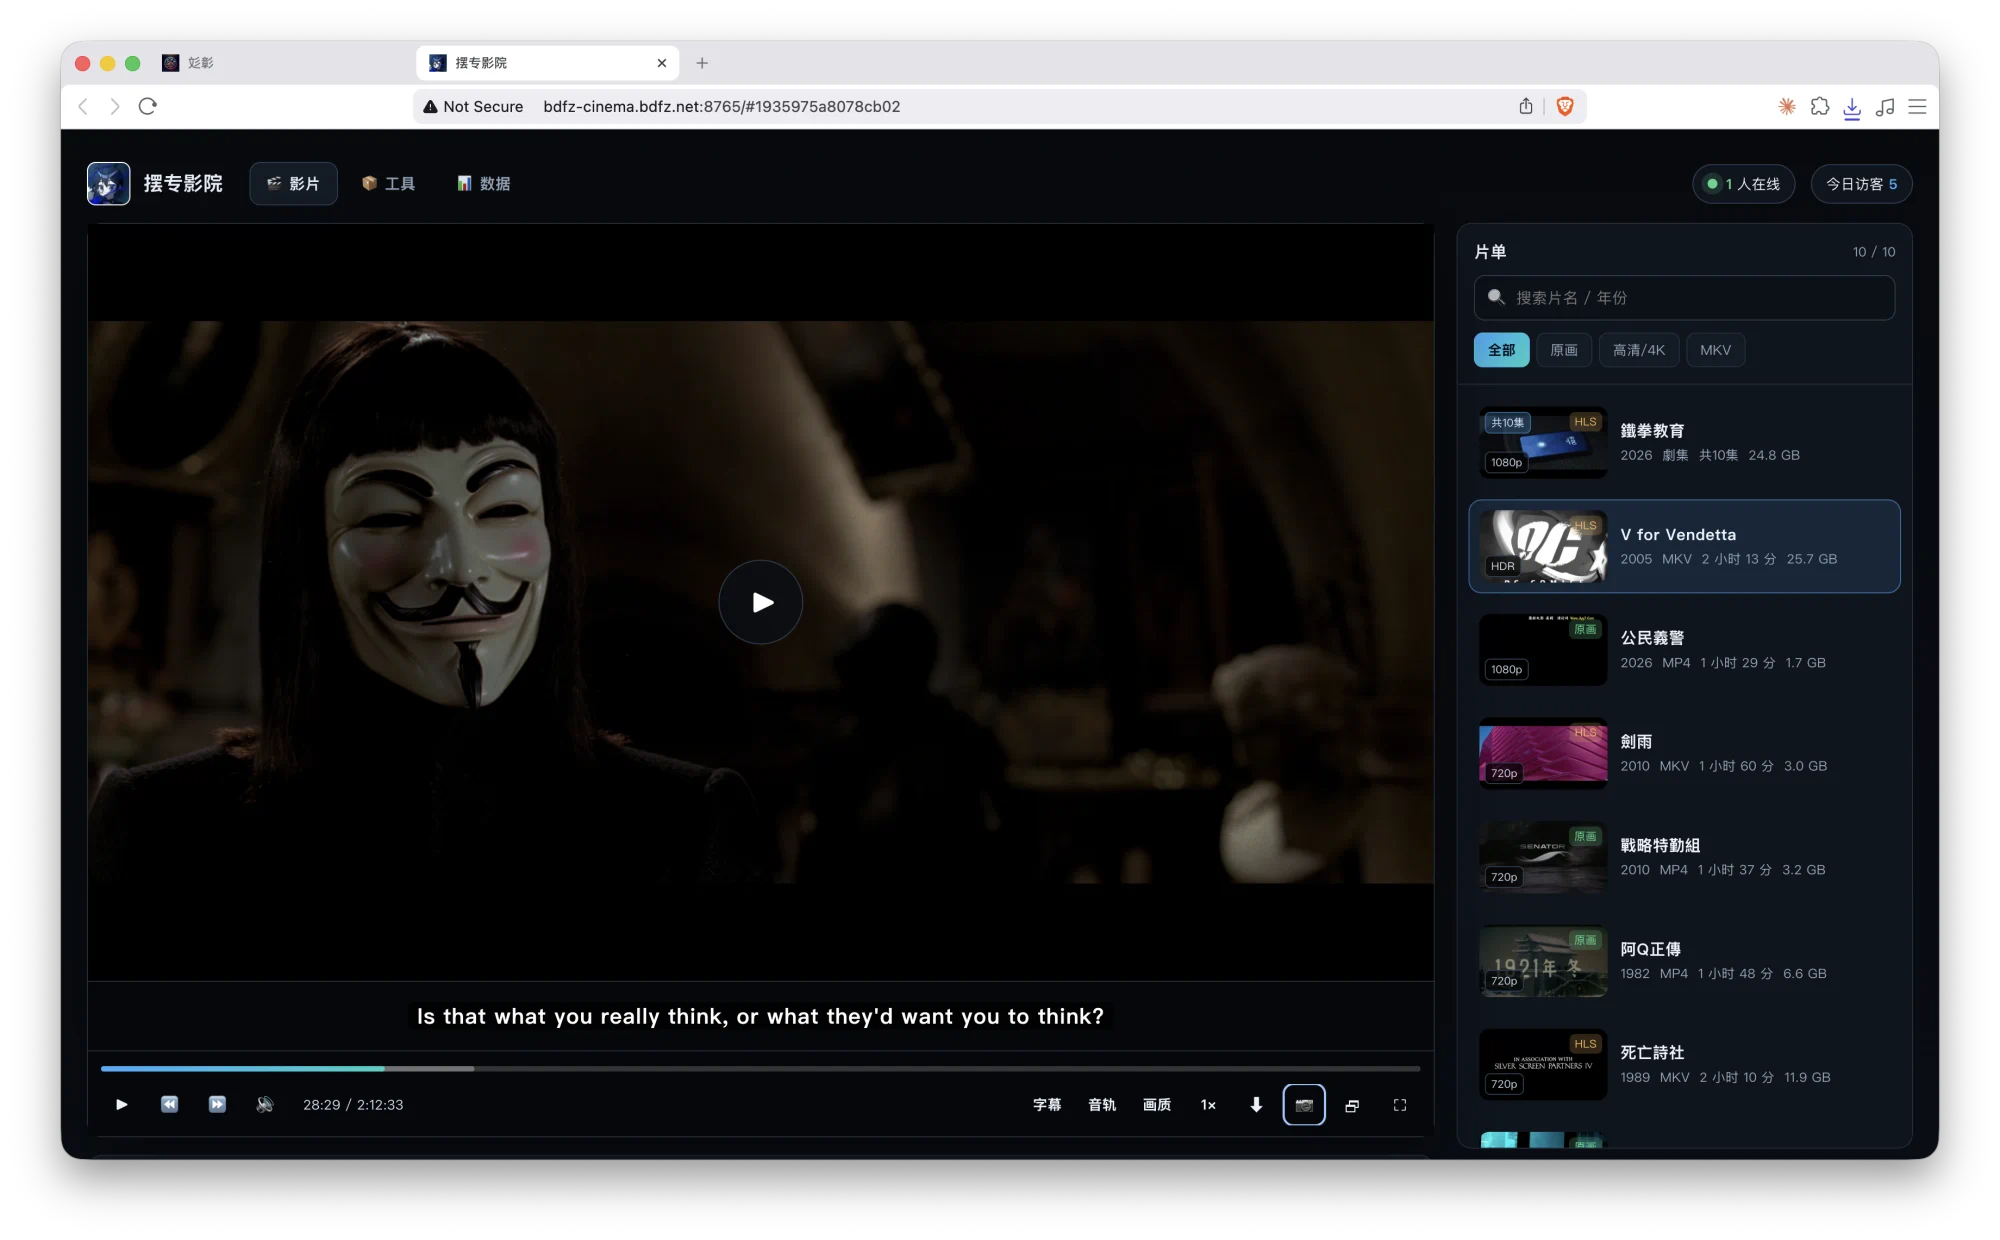Open the browser downloads icon
The image size is (2000, 1240).
click(x=1852, y=108)
